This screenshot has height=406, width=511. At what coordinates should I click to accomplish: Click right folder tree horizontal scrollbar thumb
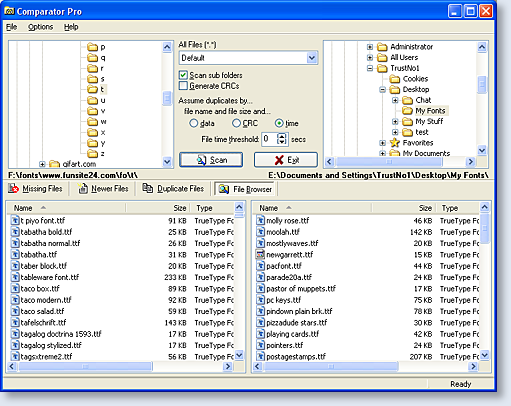pos(389,162)
